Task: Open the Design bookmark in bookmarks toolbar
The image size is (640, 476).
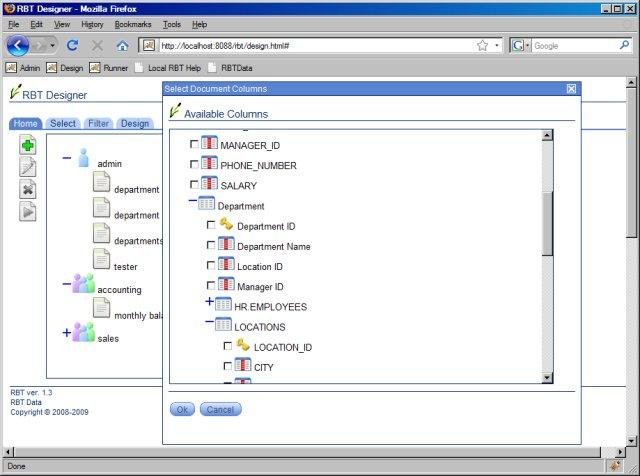Action: pyautogui.click(x=64, y=68)
